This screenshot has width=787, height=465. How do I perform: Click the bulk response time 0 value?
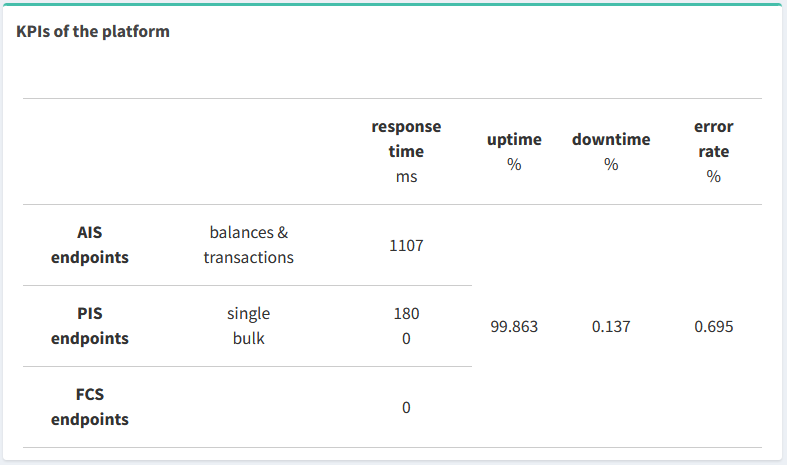point(406,338)
